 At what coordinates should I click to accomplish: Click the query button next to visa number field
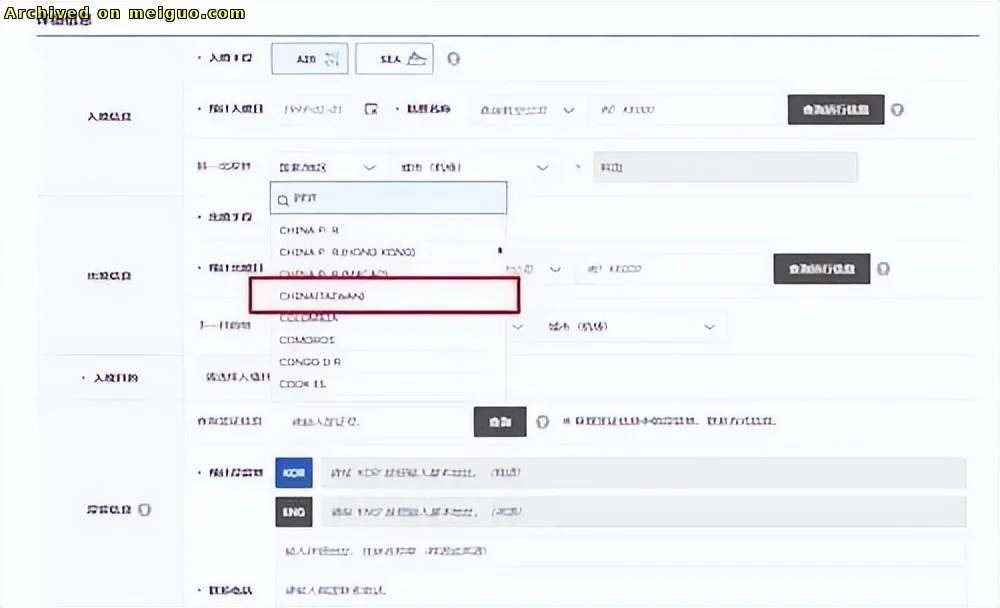[499, 422]
